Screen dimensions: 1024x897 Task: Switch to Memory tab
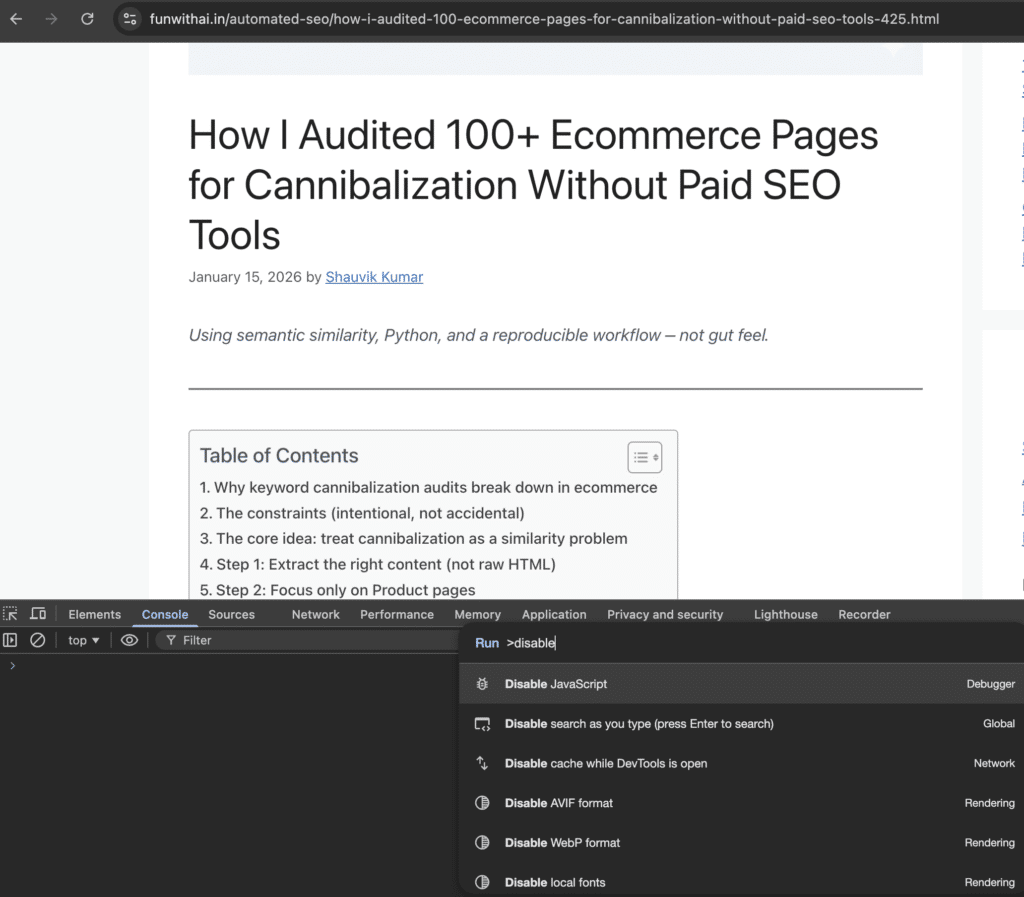pos(477,614)
